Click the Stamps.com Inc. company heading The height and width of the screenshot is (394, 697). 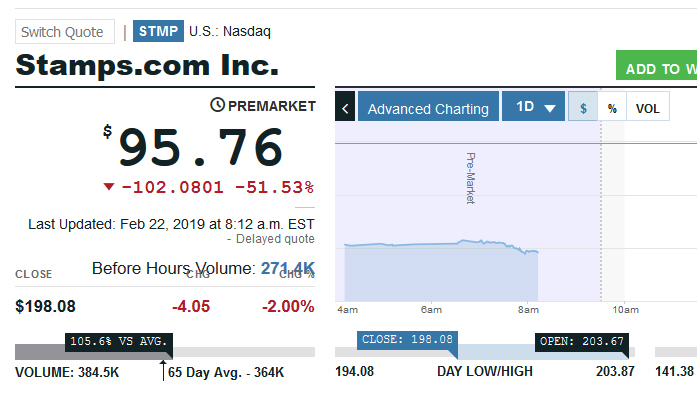click(147, 65)
